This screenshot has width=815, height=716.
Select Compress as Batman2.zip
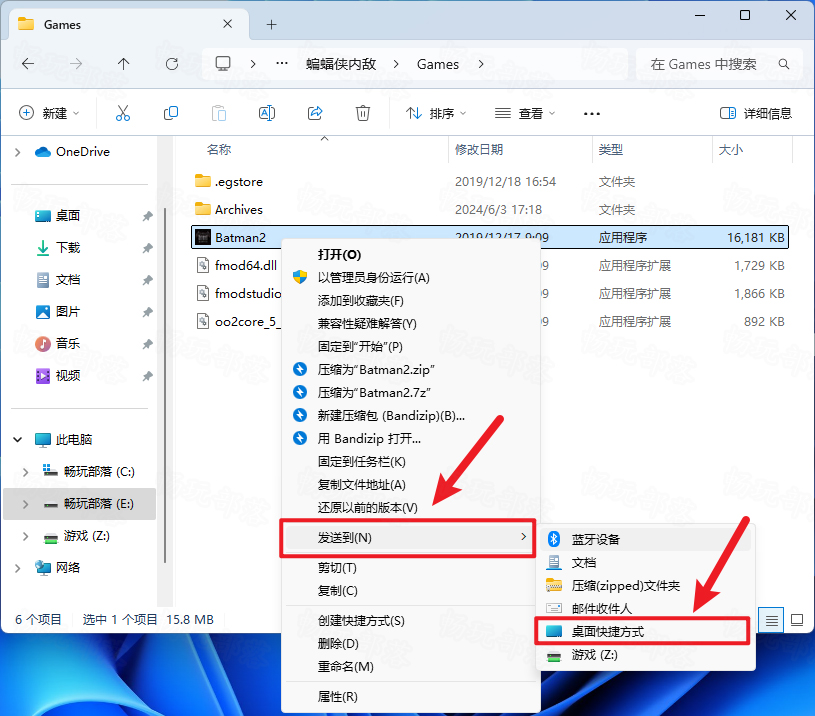[411, 369]
